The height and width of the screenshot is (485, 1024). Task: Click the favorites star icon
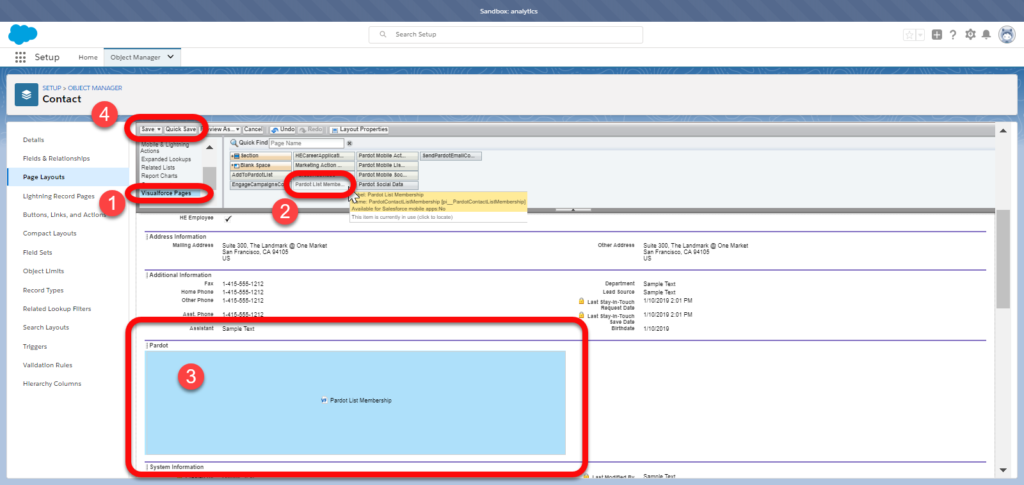(908, 35)
